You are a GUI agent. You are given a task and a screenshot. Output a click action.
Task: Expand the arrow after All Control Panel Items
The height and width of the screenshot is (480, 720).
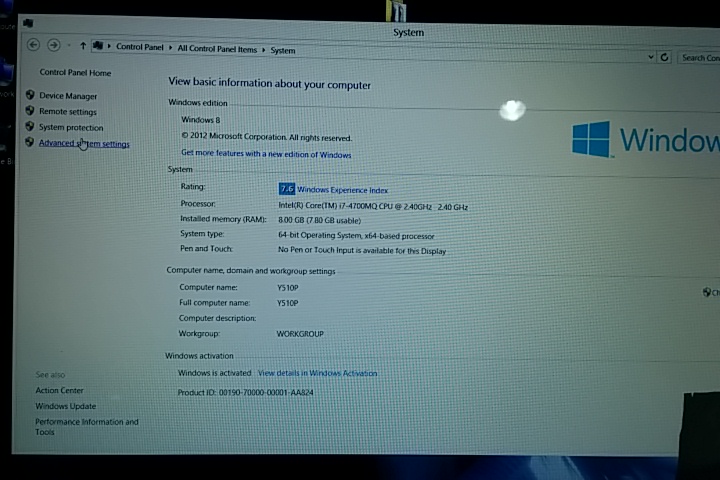point(264,50)
